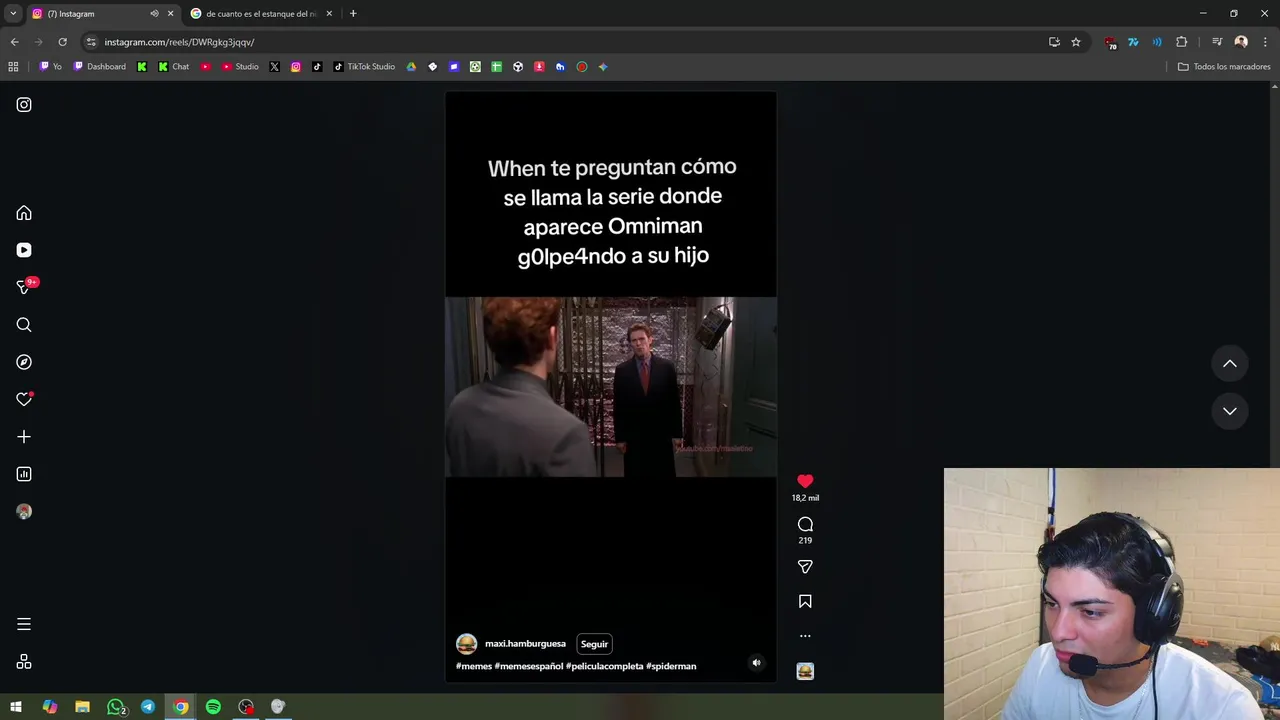Open the Chrome profile avatar
1280x720 pixels.
pos(1241,42)
